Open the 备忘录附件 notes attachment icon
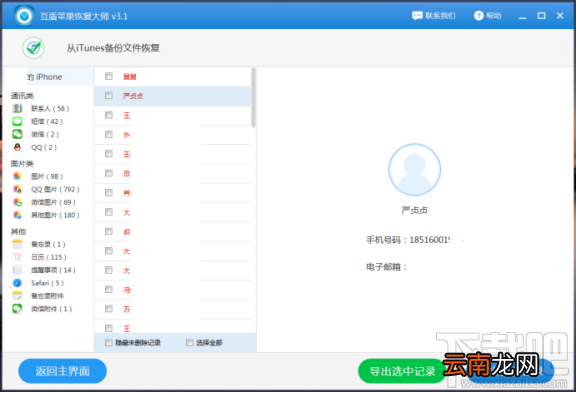 tap(17, 296)
